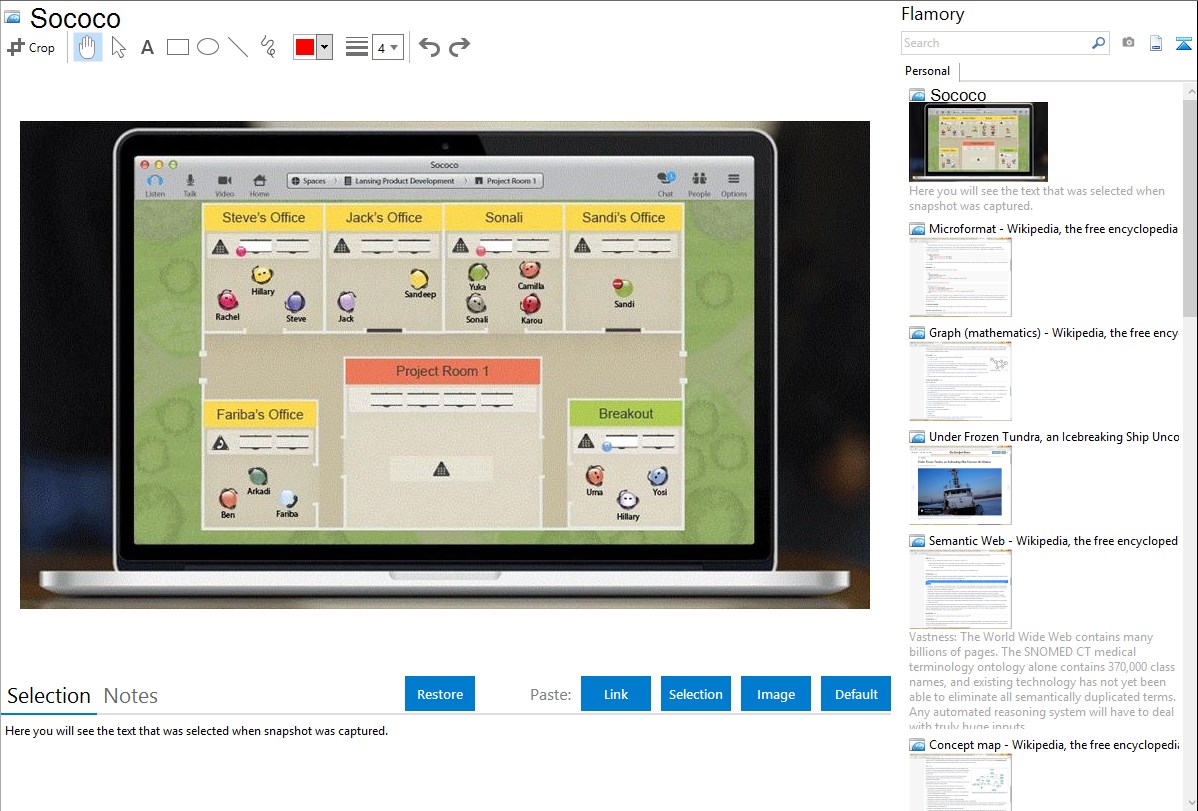Select the arrow pointer tool

pos(118,47)
